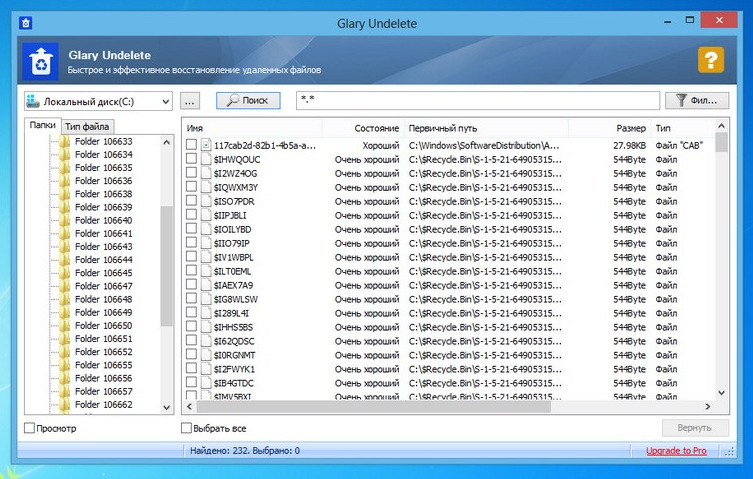Open the Upgrade to Pro link
This screenshot has width=753, height=479.
click(x=676, y=451)
